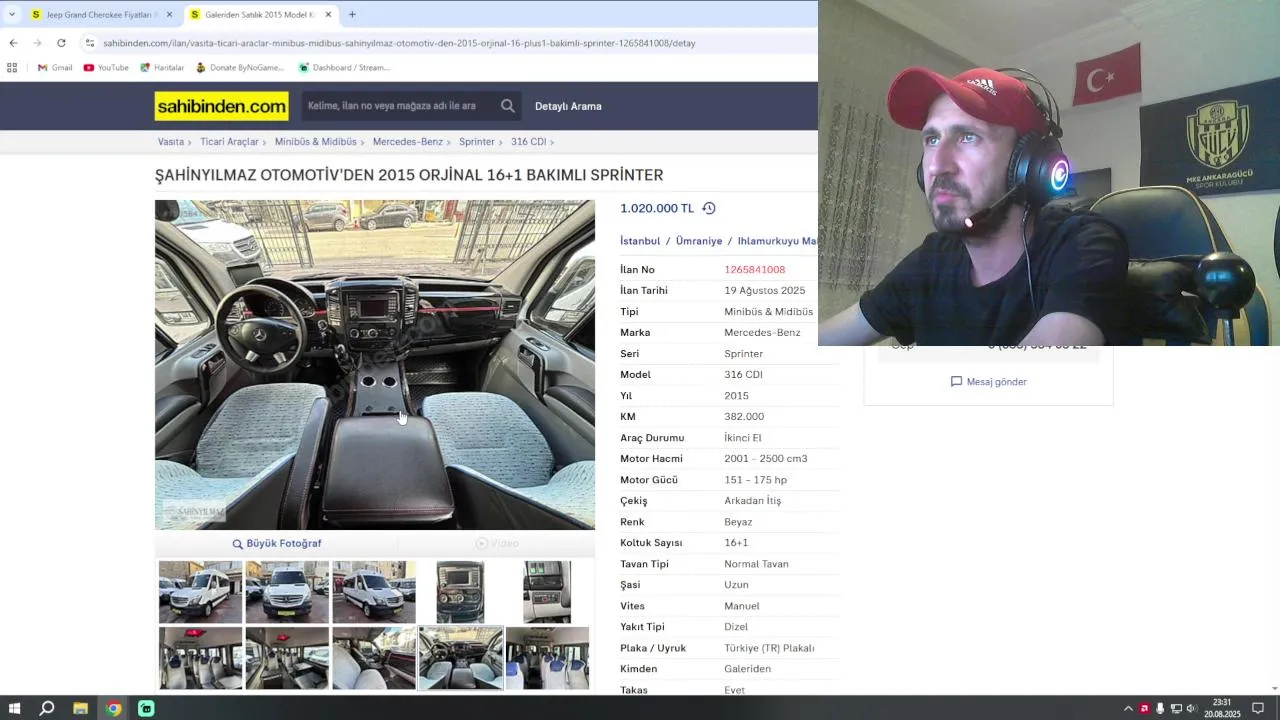This screenshot has width=1280, height=720.
Task: Reload the page with the refresh icon
Action: [x=61, y=43]
